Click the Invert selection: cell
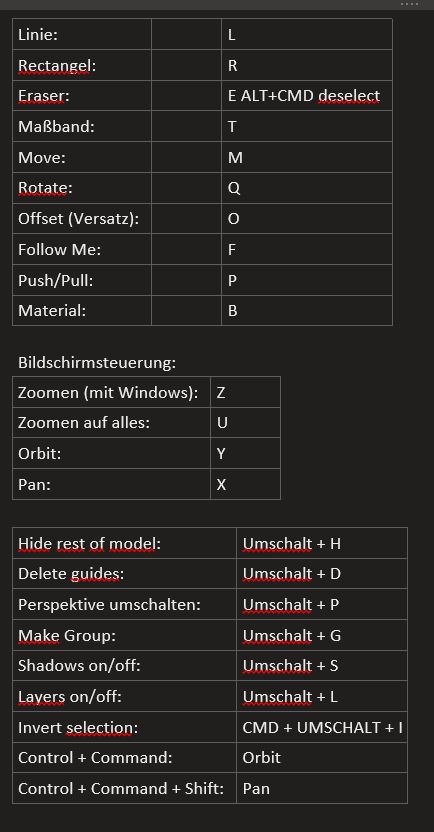Screen dimensions: 434x832 [124, 727]
